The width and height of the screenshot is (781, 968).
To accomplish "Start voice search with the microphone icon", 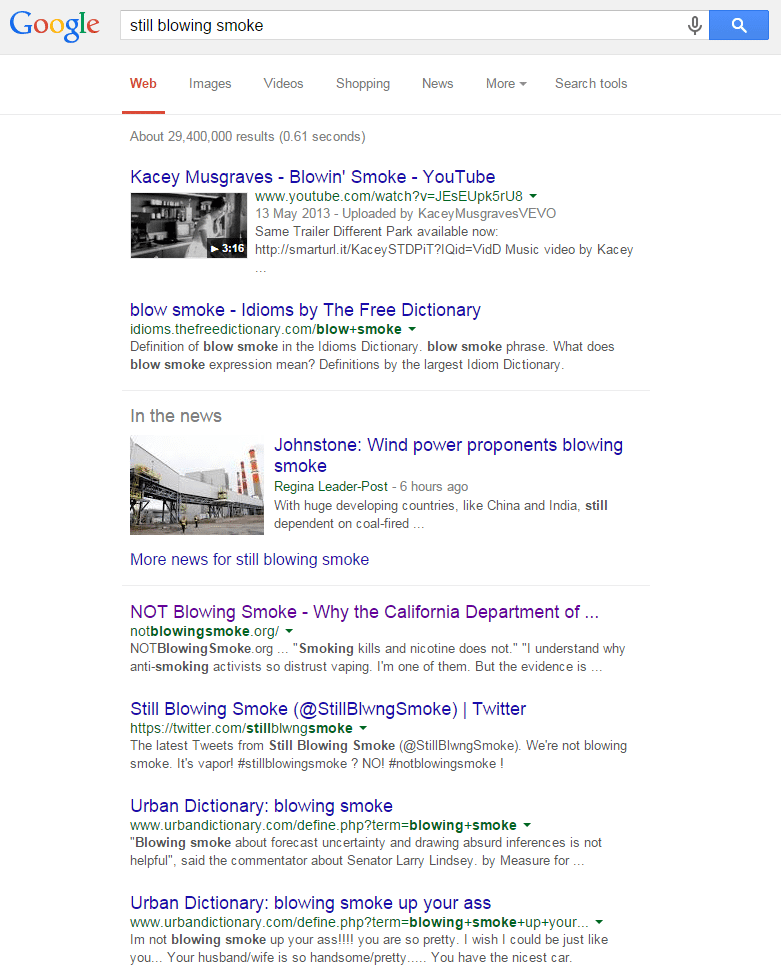I will (x=695, y=25).
